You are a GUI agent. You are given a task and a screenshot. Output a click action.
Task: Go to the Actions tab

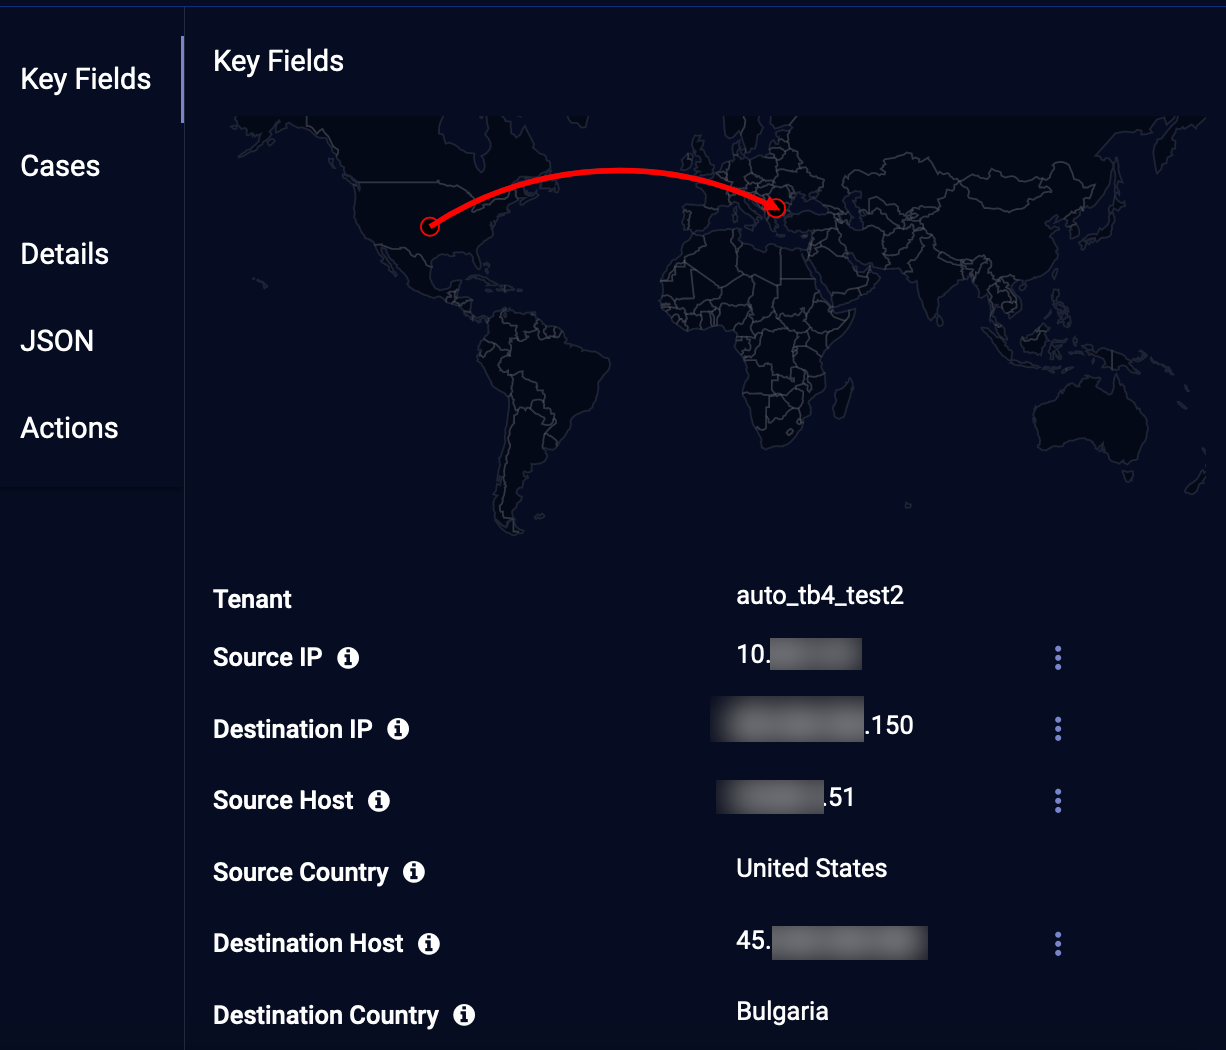[x=70, y=428]
